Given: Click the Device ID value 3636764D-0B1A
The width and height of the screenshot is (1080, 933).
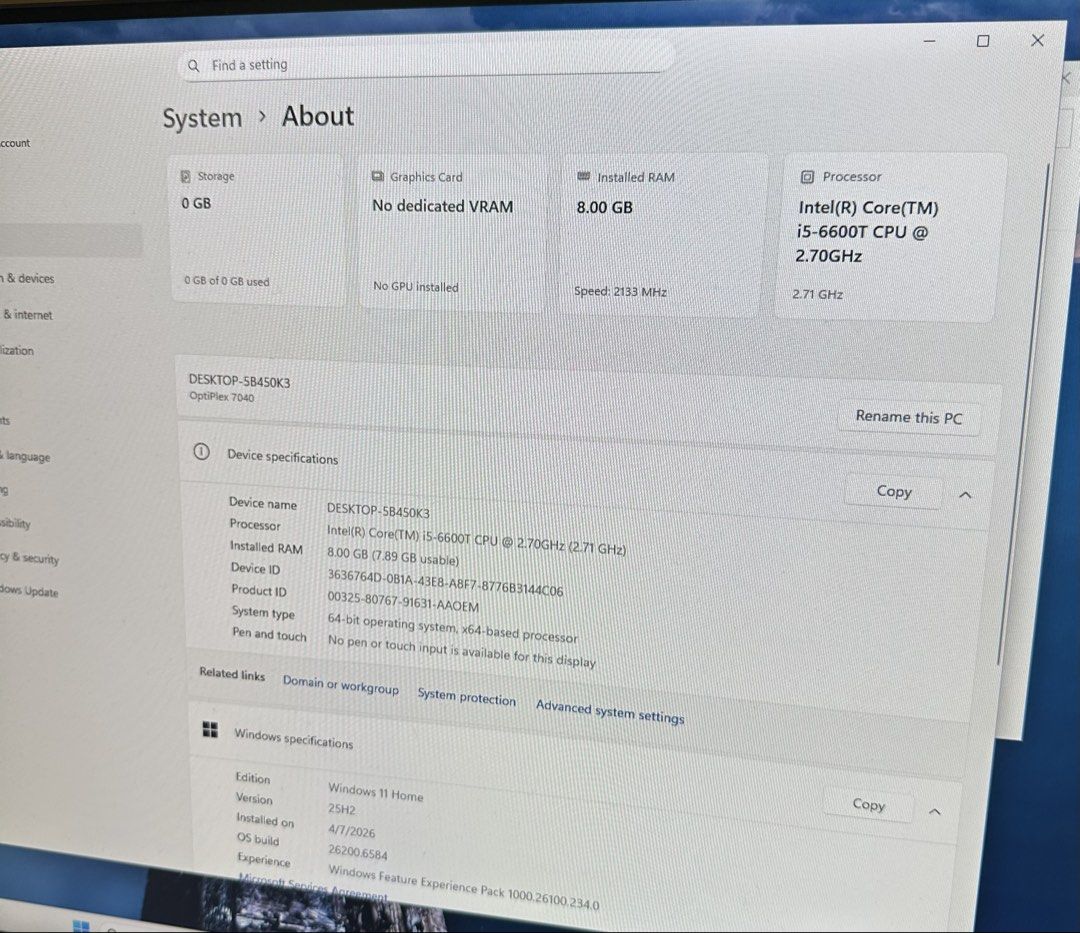Looking at the screenshot, I should pyautogui.click(x=445, y=583).
